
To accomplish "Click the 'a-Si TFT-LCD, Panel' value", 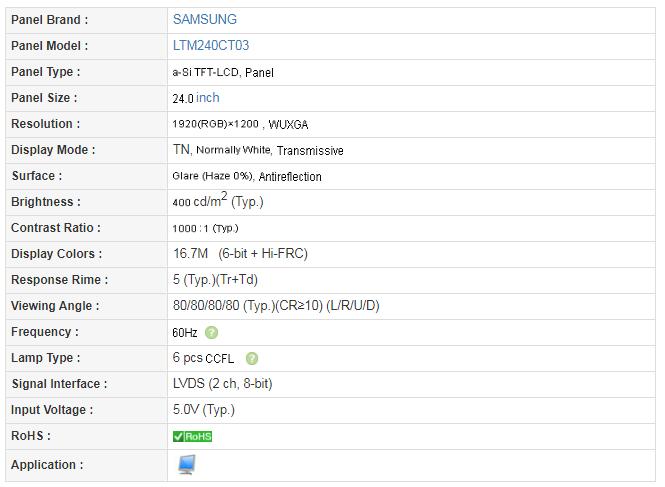I will coord(223,73).
